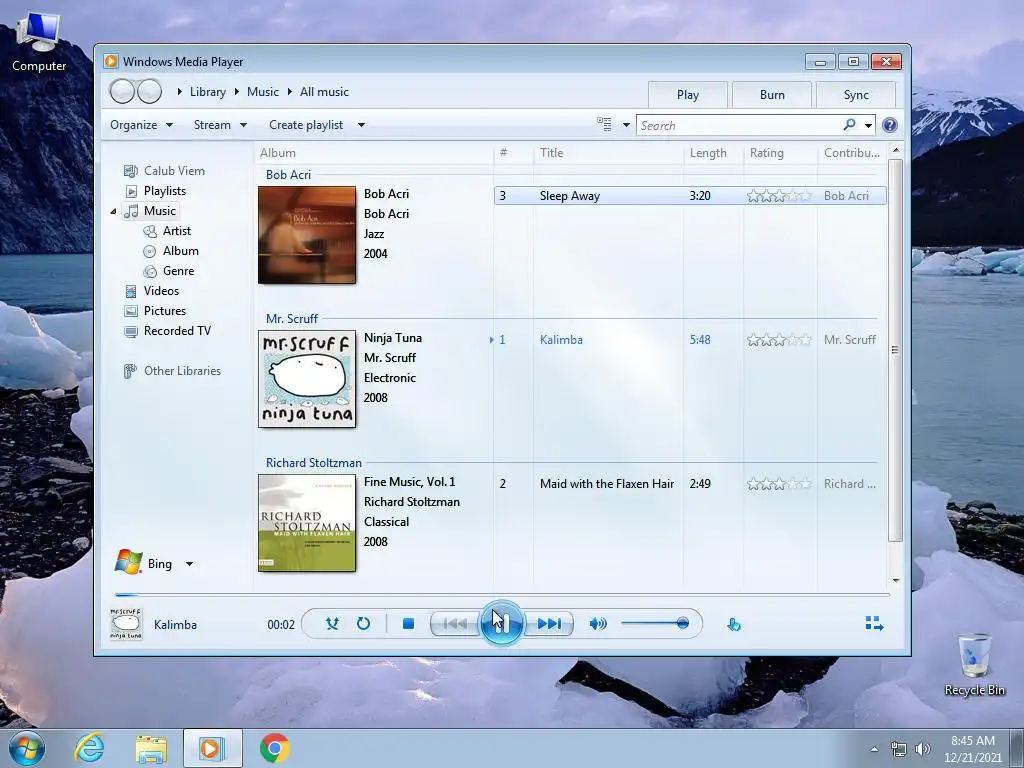Sort by the Title column header
The width and height of the screenshot is (1024, 768).
tap(609, 153)
